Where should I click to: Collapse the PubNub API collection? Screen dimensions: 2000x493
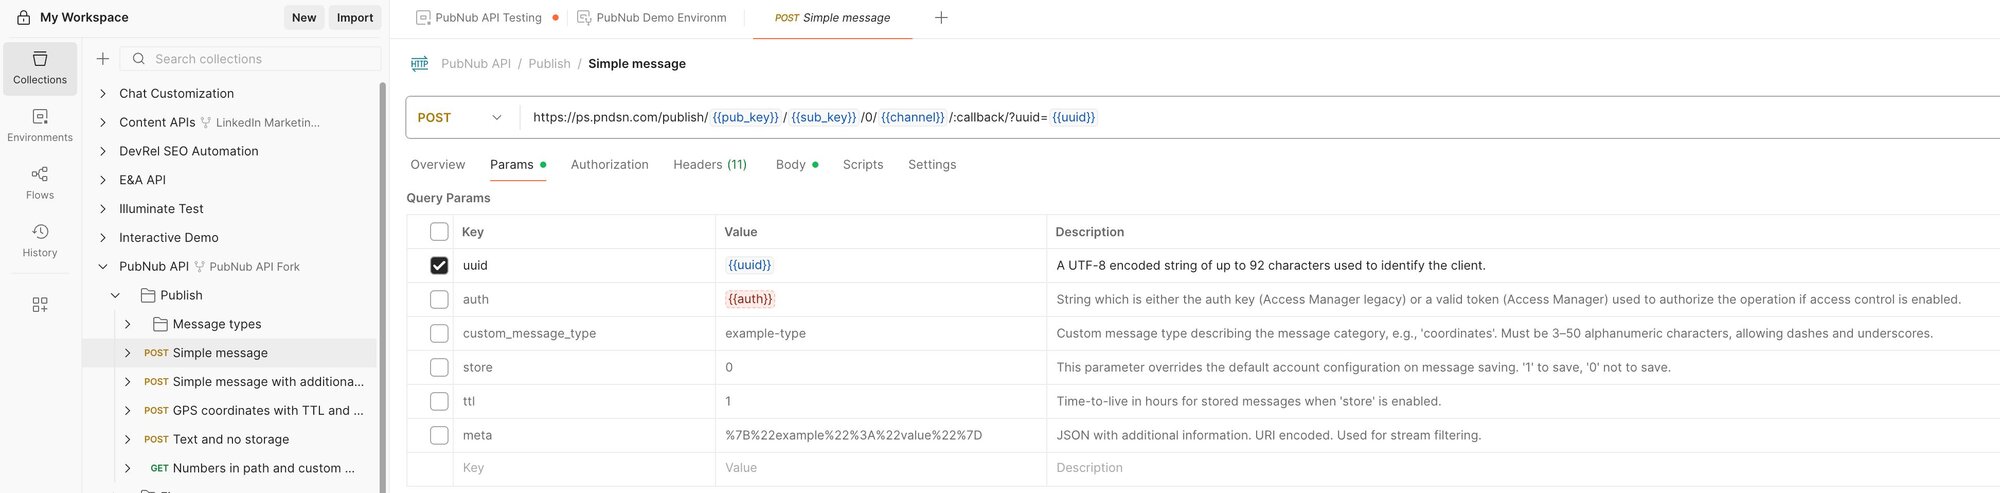(102, 267)
